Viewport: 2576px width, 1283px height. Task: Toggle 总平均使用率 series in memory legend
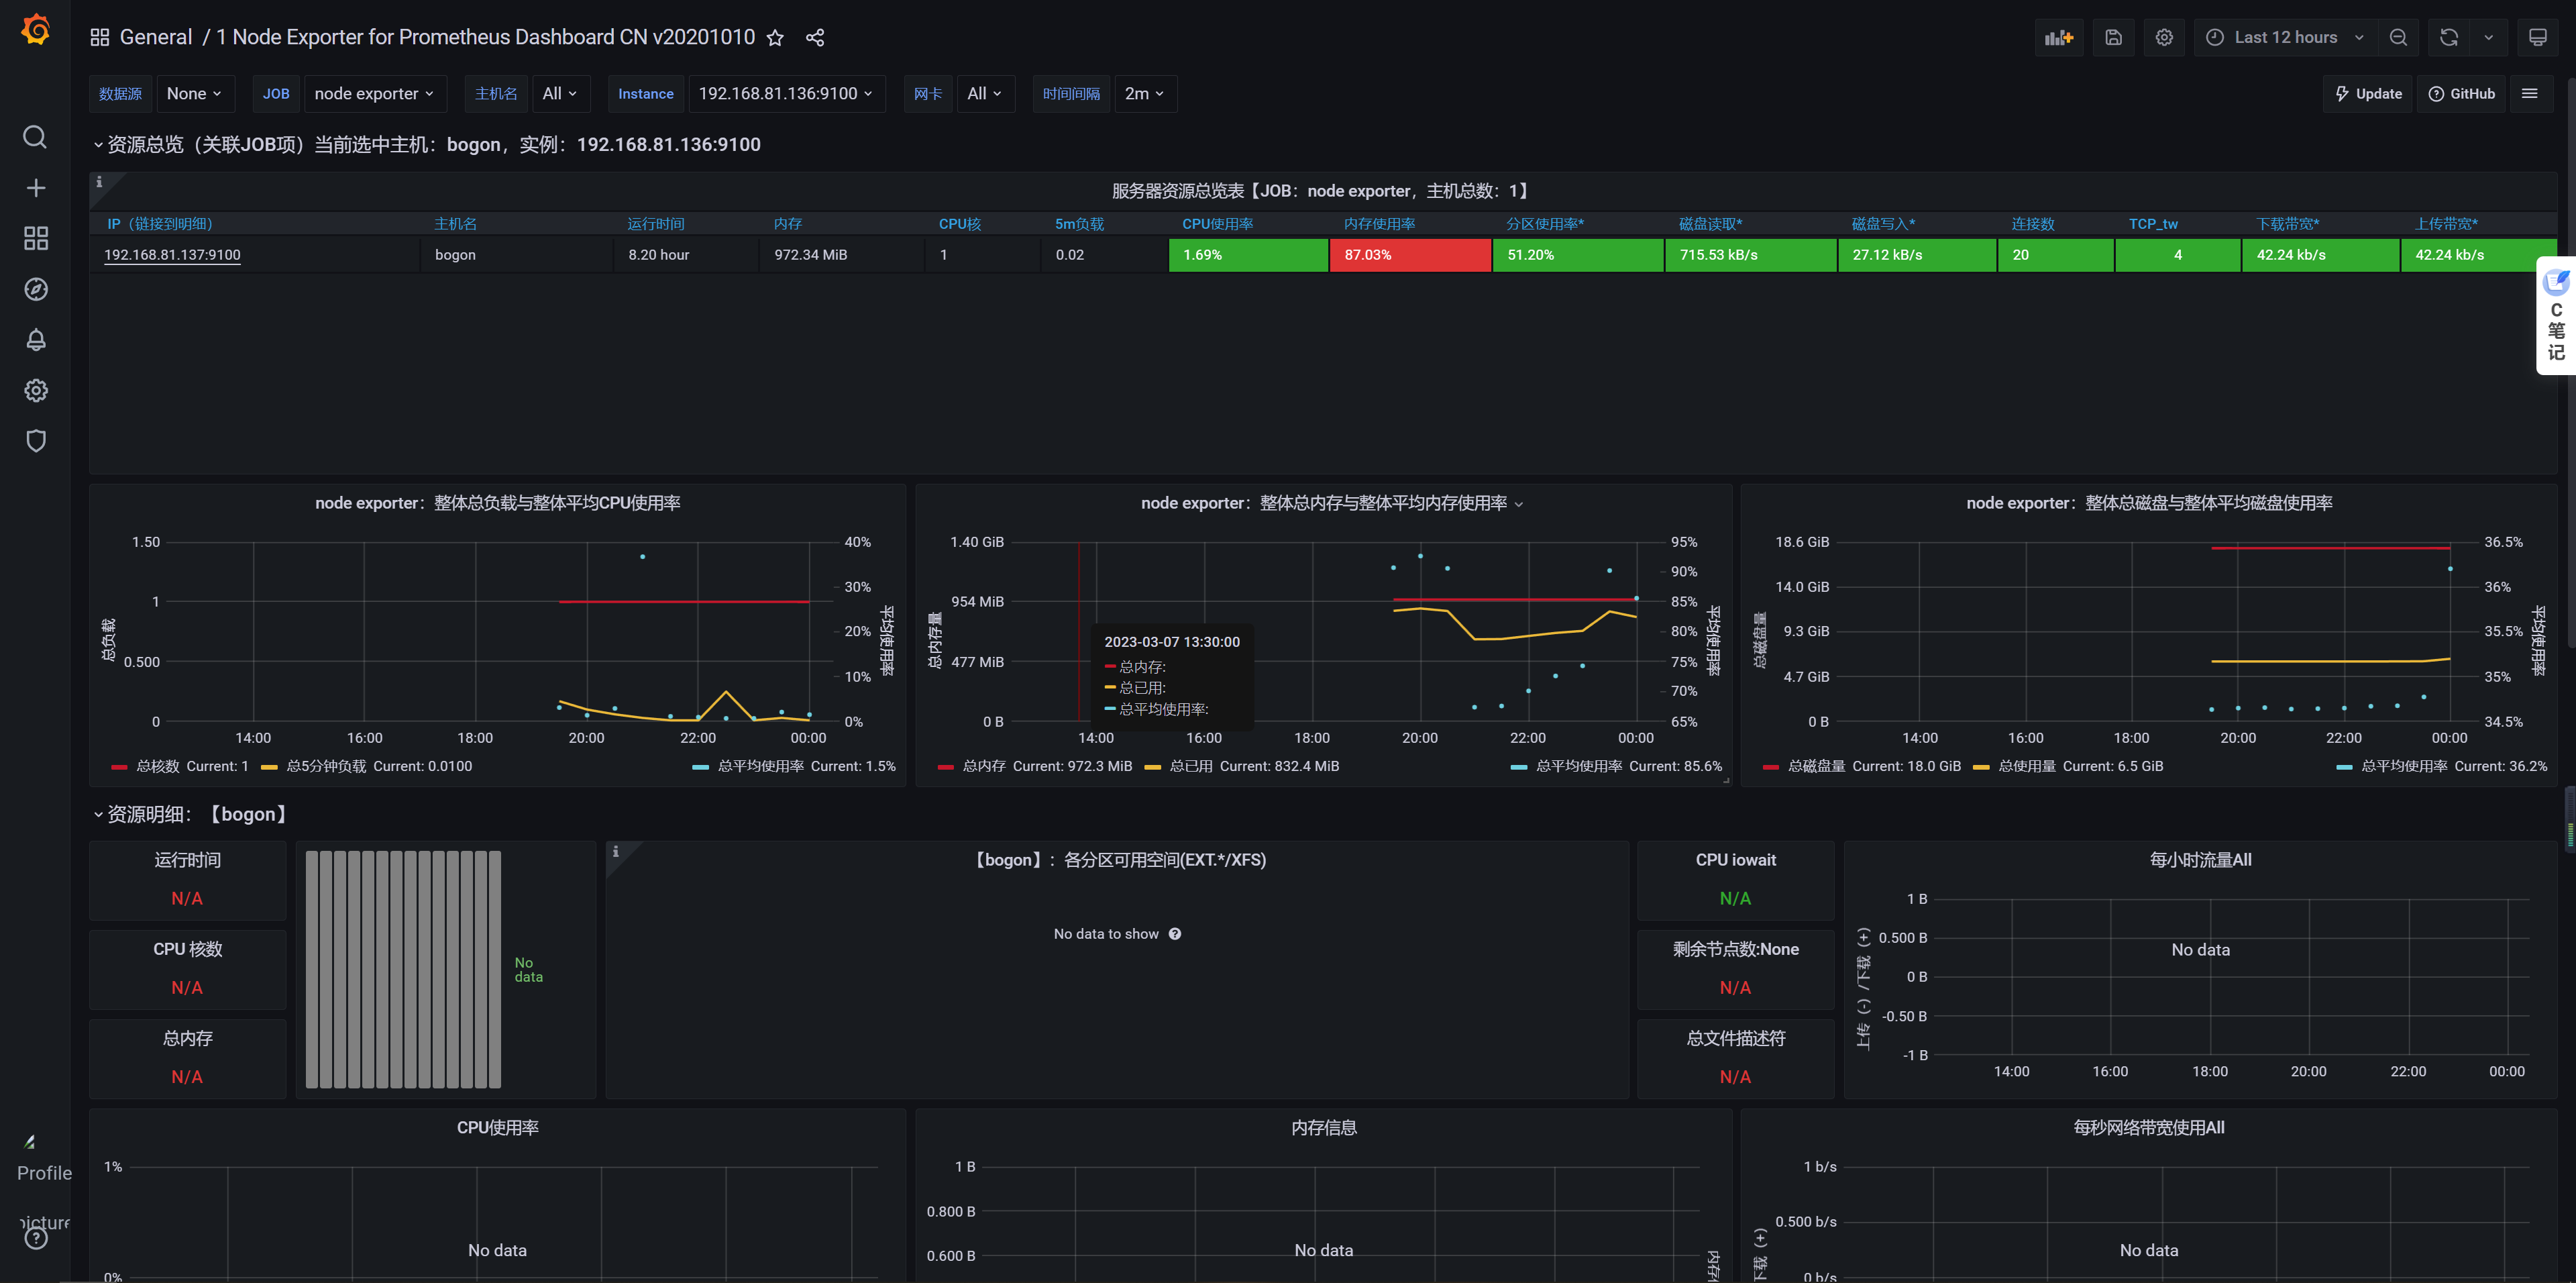click(x=1579, y=766)
